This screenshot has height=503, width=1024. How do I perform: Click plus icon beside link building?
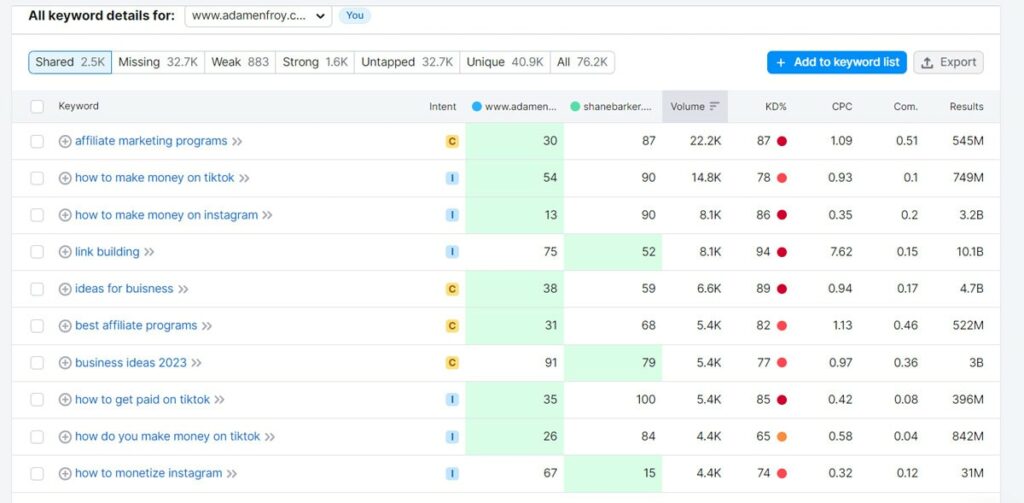[65, 252]
